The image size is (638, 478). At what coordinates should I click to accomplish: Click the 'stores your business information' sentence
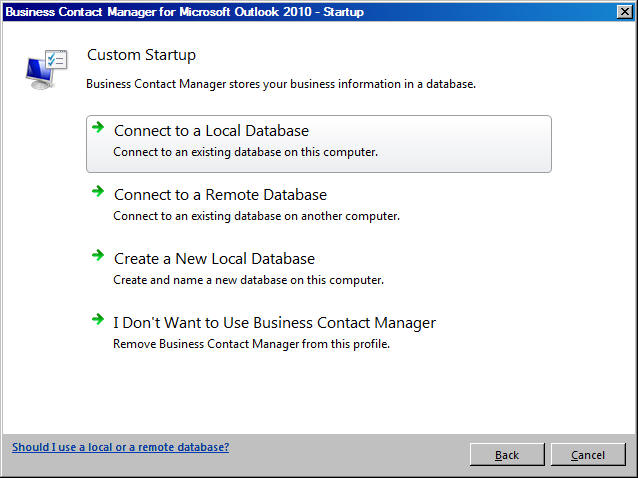click(x=281, y=84)
